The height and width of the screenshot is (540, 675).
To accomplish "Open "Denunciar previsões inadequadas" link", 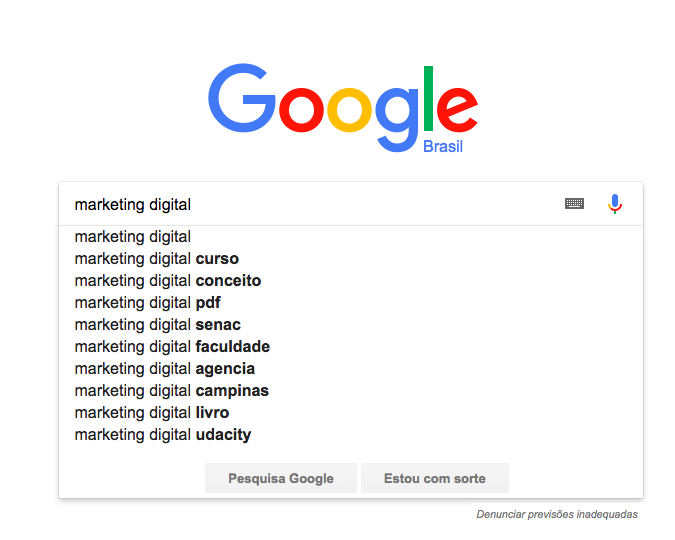I will pyautogui.click(x=557, y=515).
